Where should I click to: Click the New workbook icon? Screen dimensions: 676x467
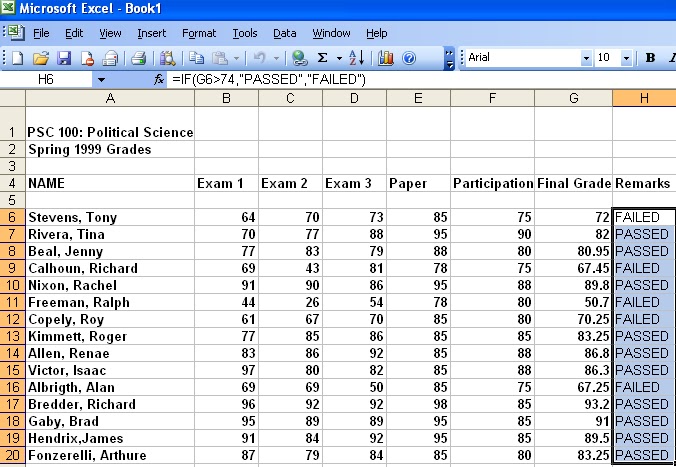(x=17, y=58)
